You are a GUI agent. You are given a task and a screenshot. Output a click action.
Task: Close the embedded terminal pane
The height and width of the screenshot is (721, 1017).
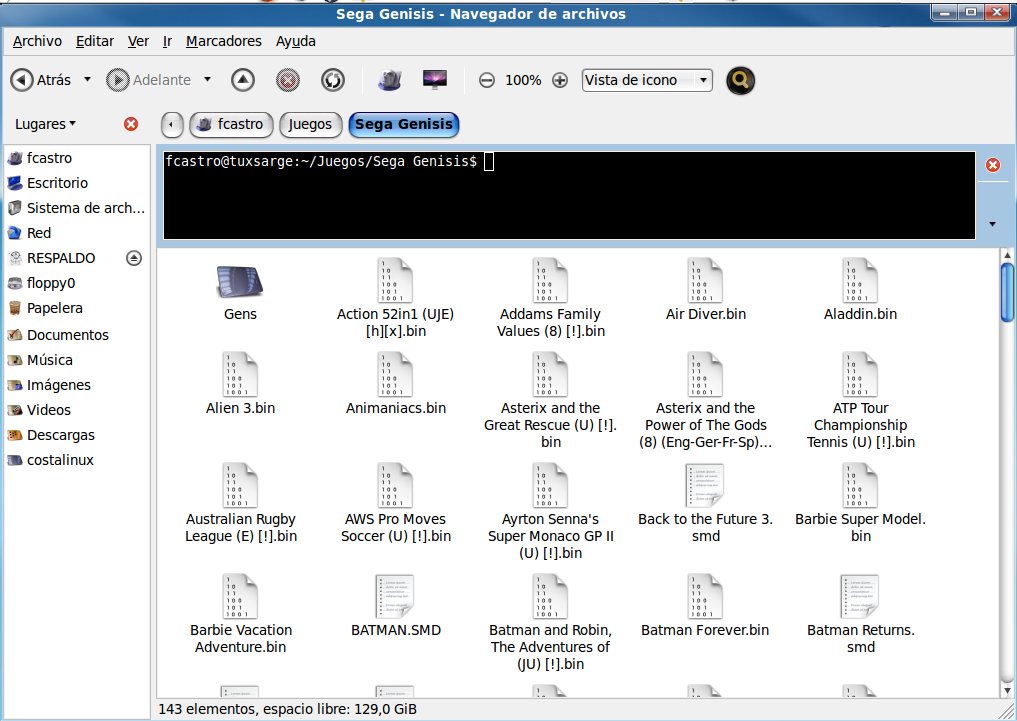click(993, 165)
